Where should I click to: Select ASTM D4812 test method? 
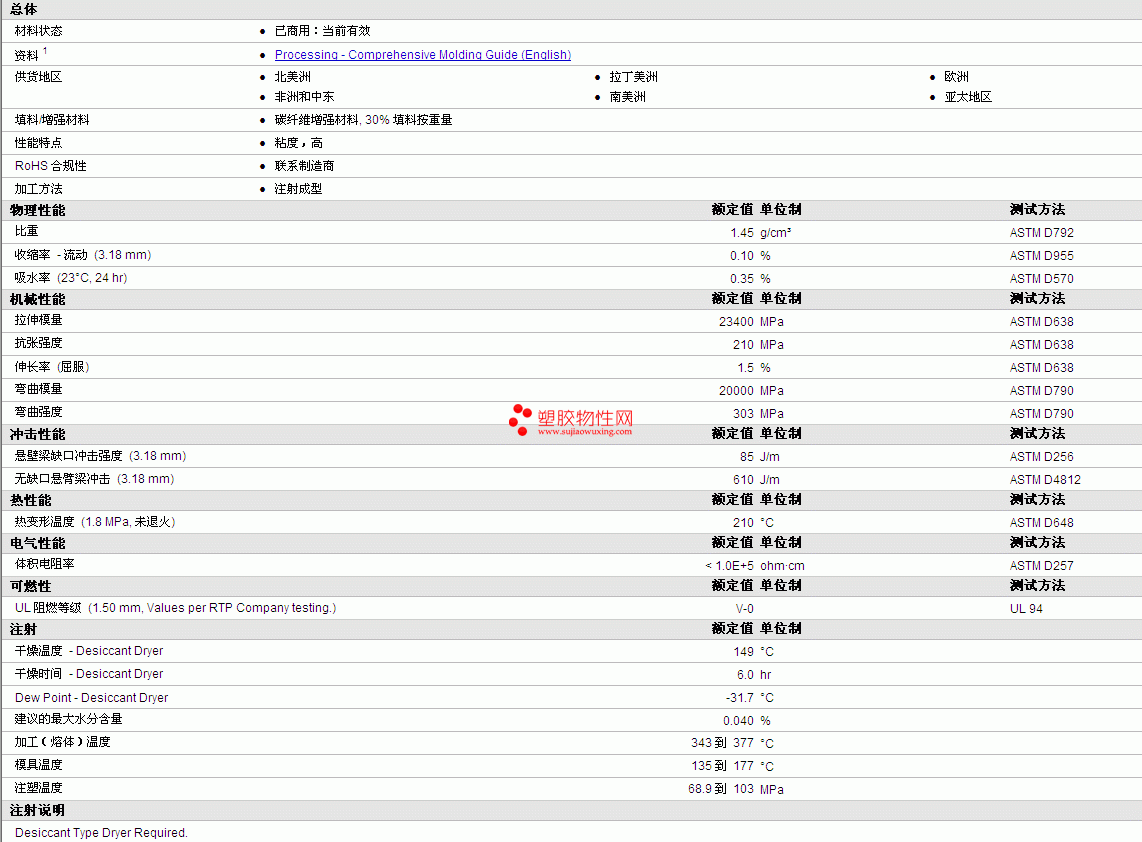pos(1045,480)
